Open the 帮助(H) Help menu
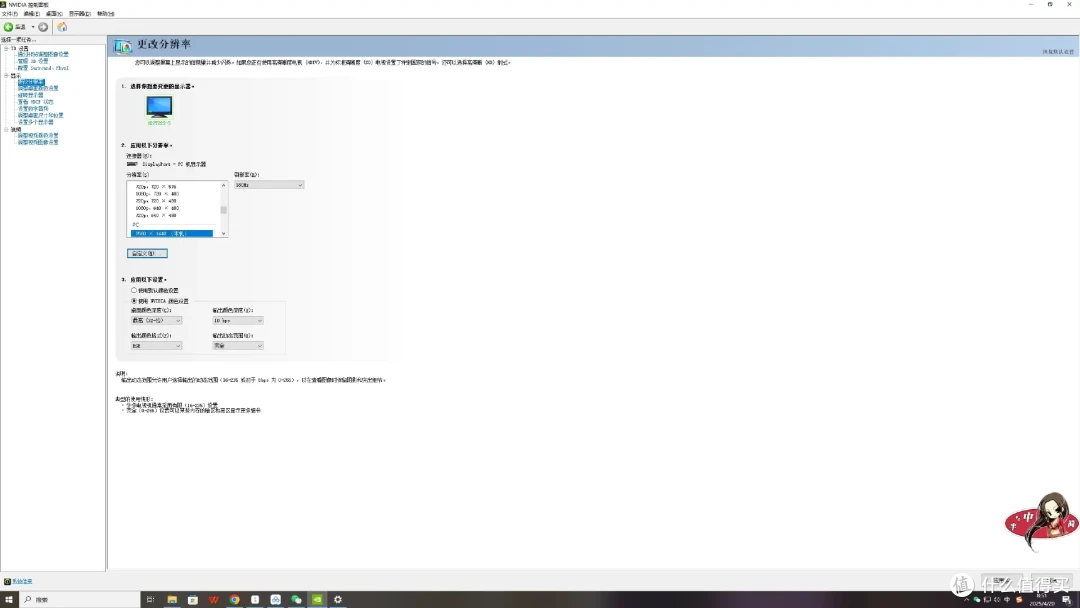 pyautogui.click(x=105, y=14)
